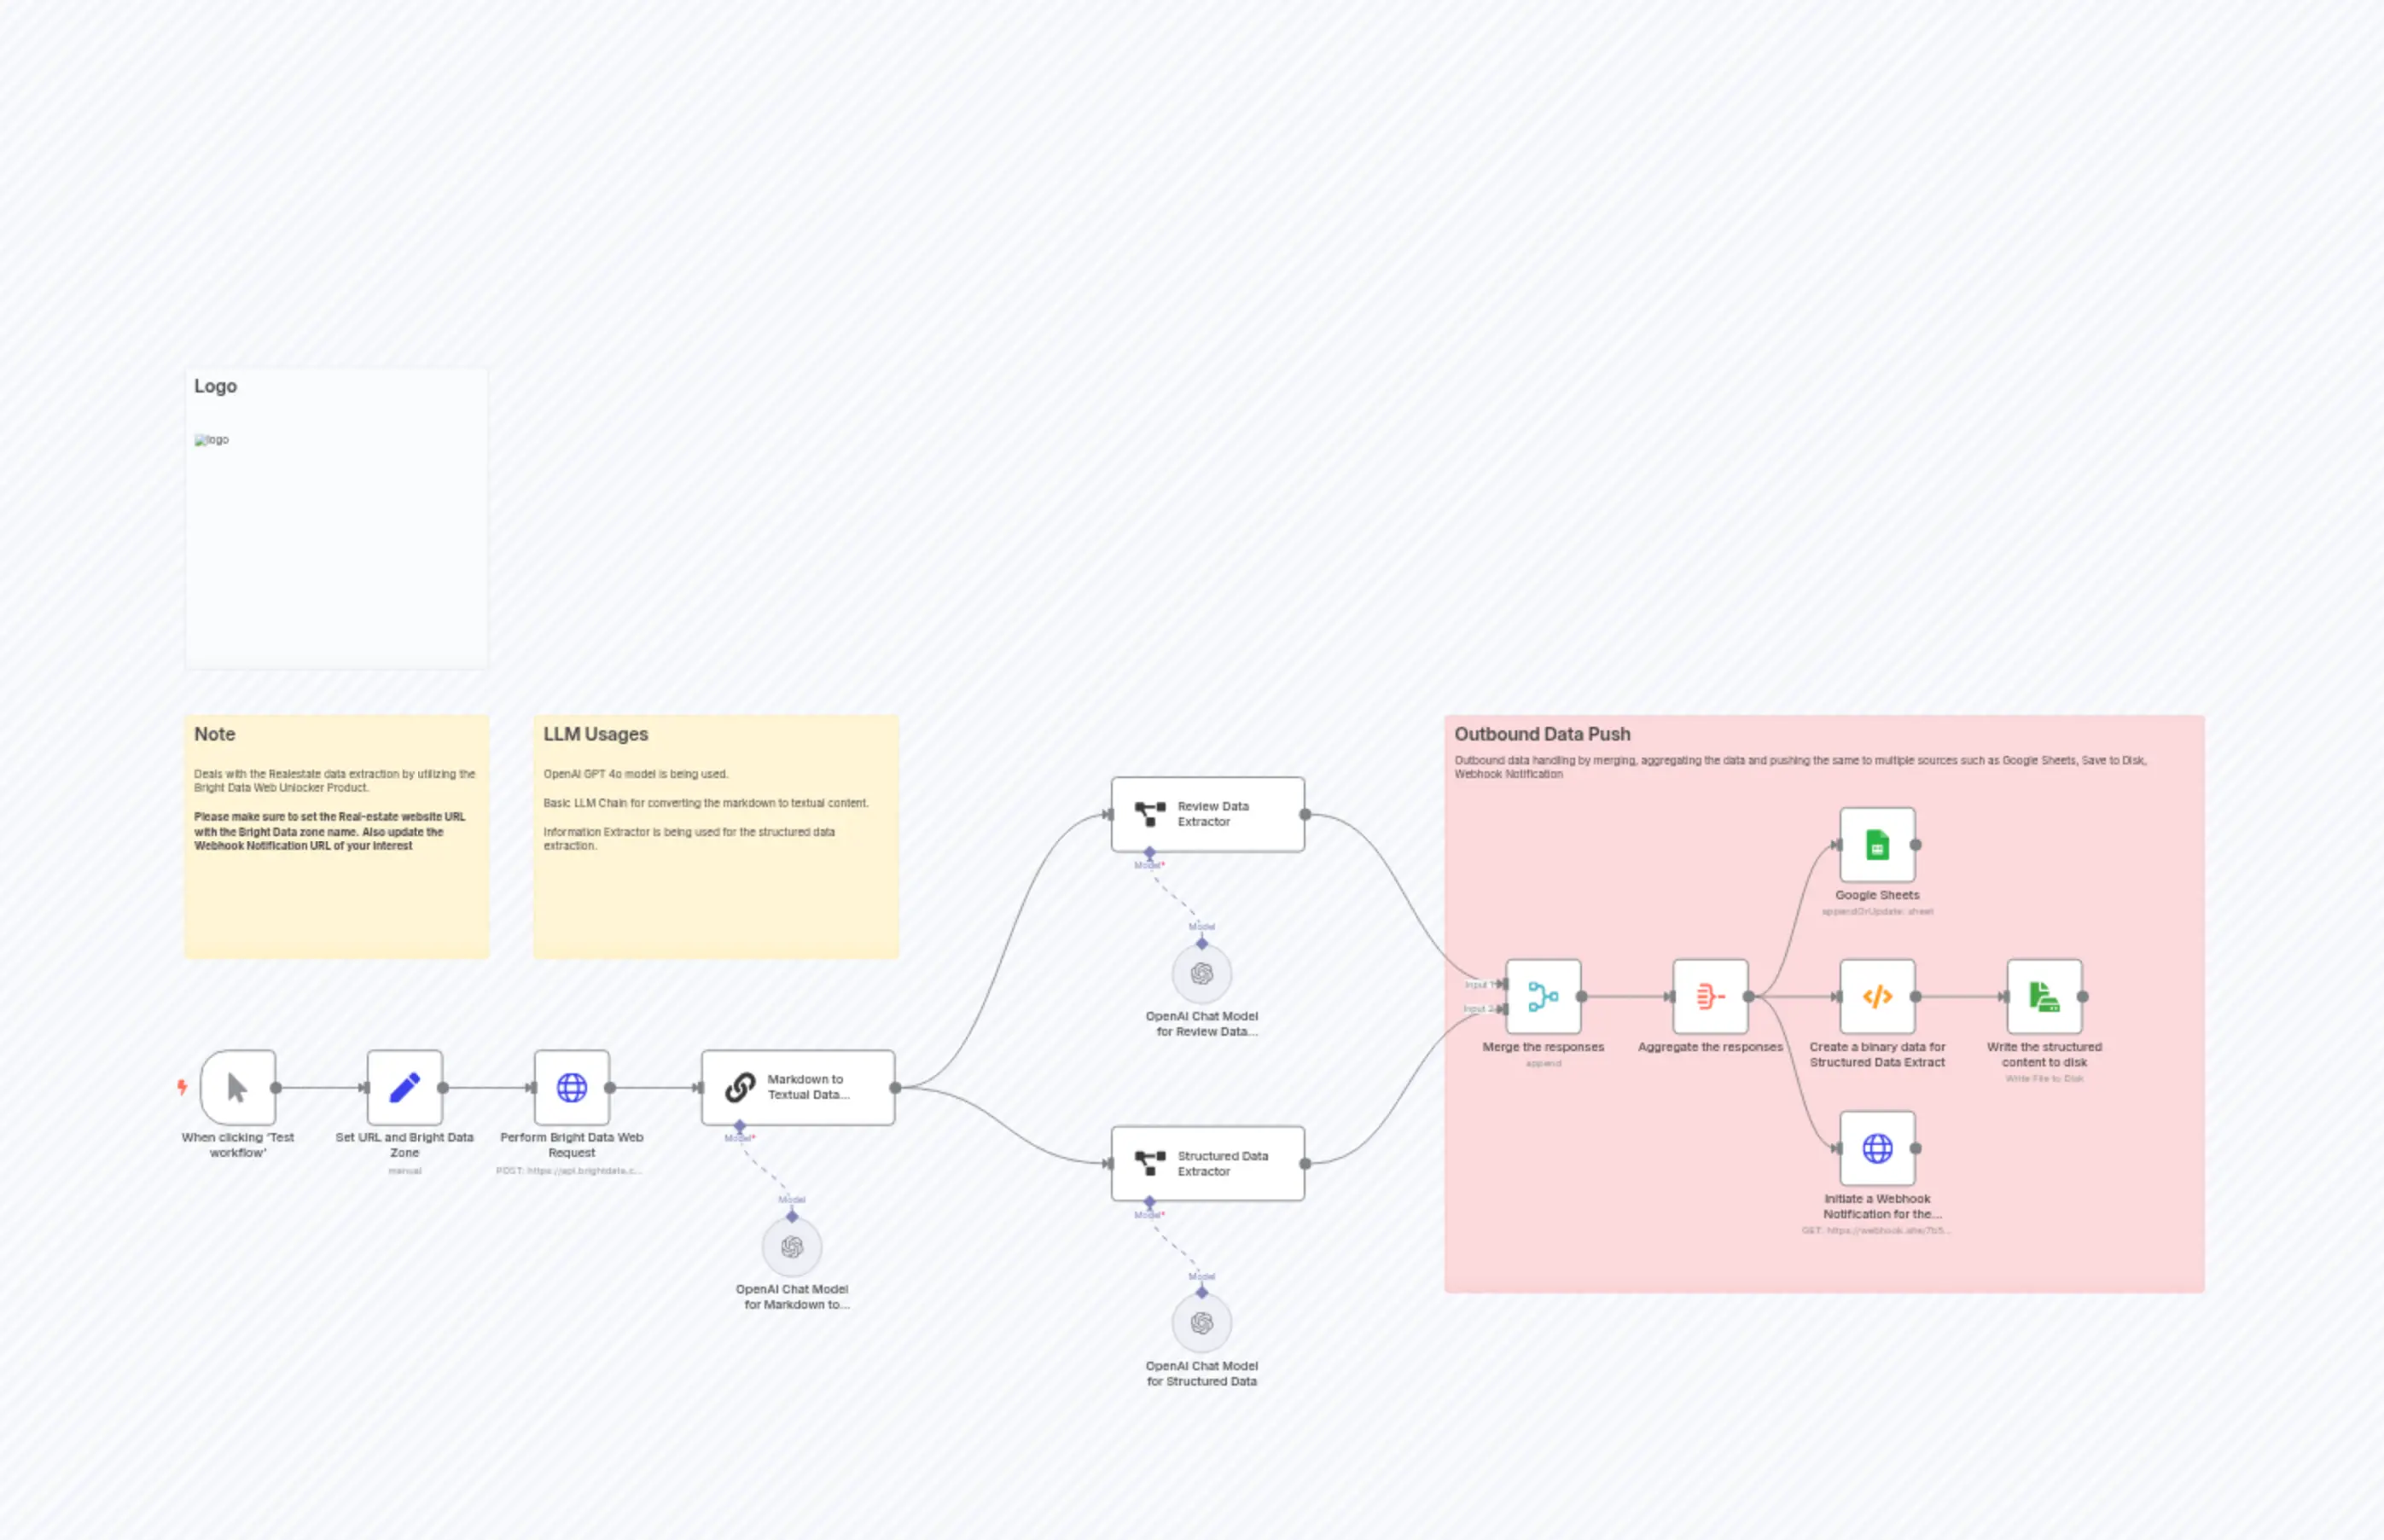Click the Outbound Data Push sticky note title
Viewport: 2384px width, 1540px height.
pos(1541,734)
